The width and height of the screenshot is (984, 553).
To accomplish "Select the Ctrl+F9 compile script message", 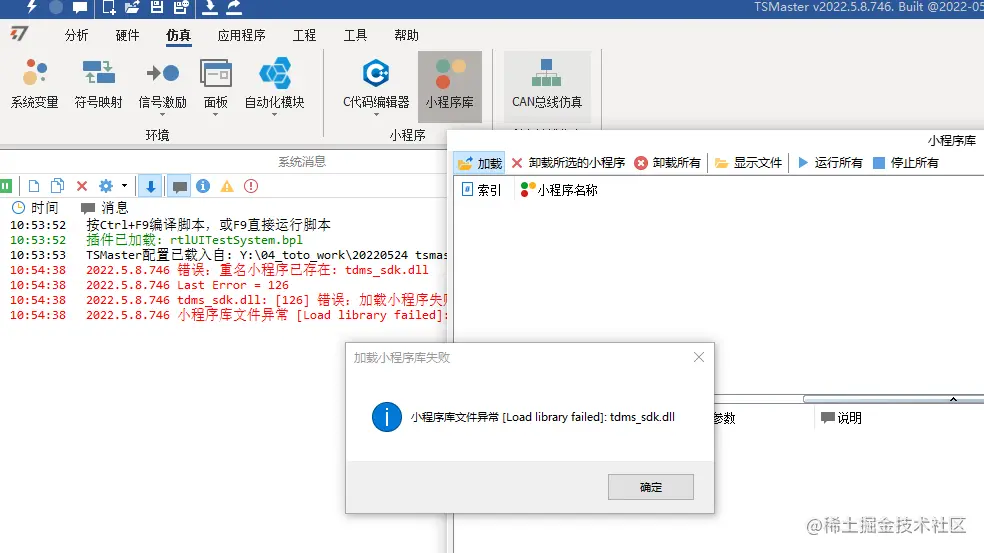I will point(208,225).
